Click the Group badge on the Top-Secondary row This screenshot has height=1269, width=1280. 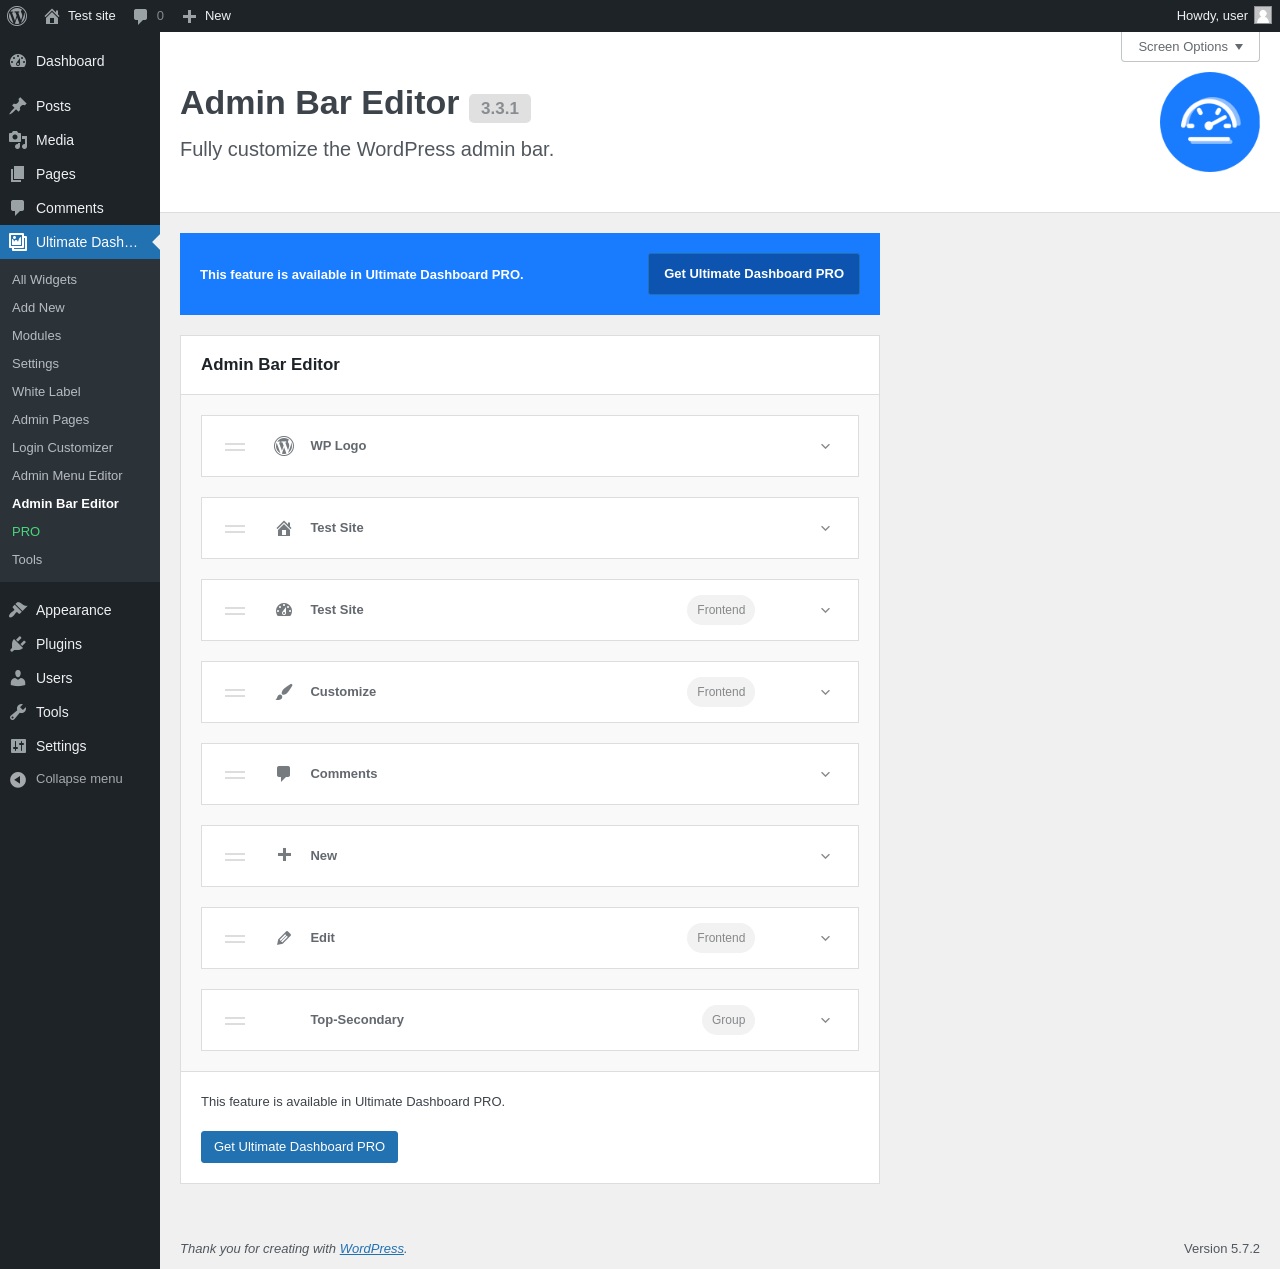click(x=729, y=1020)
